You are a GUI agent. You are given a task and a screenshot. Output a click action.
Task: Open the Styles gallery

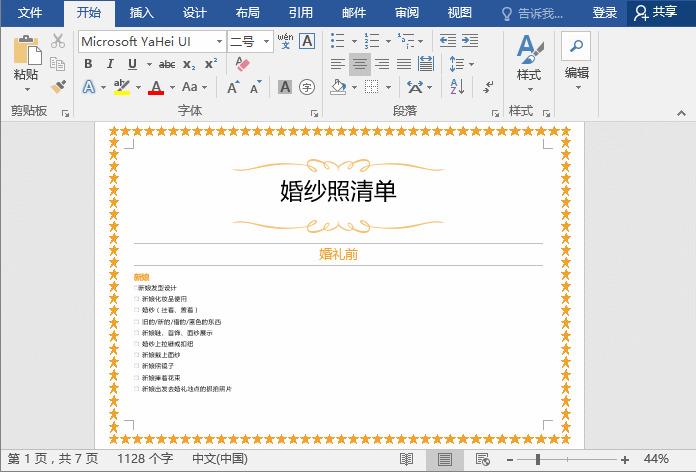(x=530, y=62)
